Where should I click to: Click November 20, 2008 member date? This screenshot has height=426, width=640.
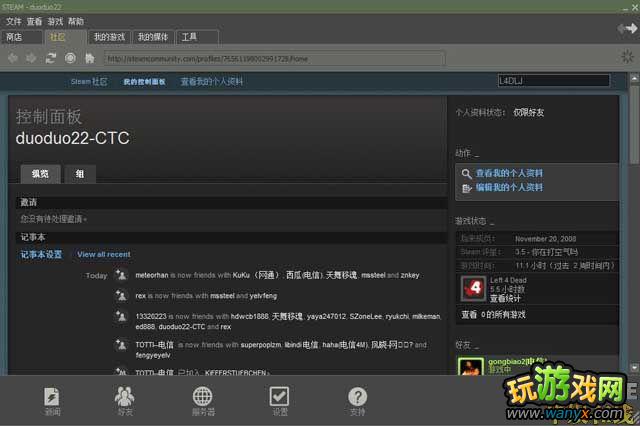546,239
